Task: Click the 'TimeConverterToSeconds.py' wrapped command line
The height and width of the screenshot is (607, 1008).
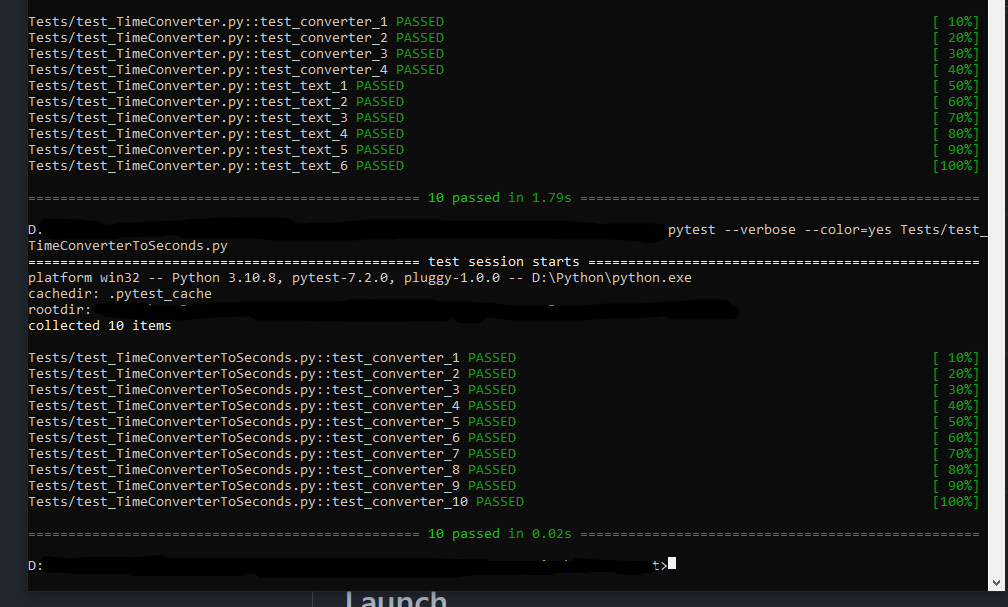Action: [128, 246]
